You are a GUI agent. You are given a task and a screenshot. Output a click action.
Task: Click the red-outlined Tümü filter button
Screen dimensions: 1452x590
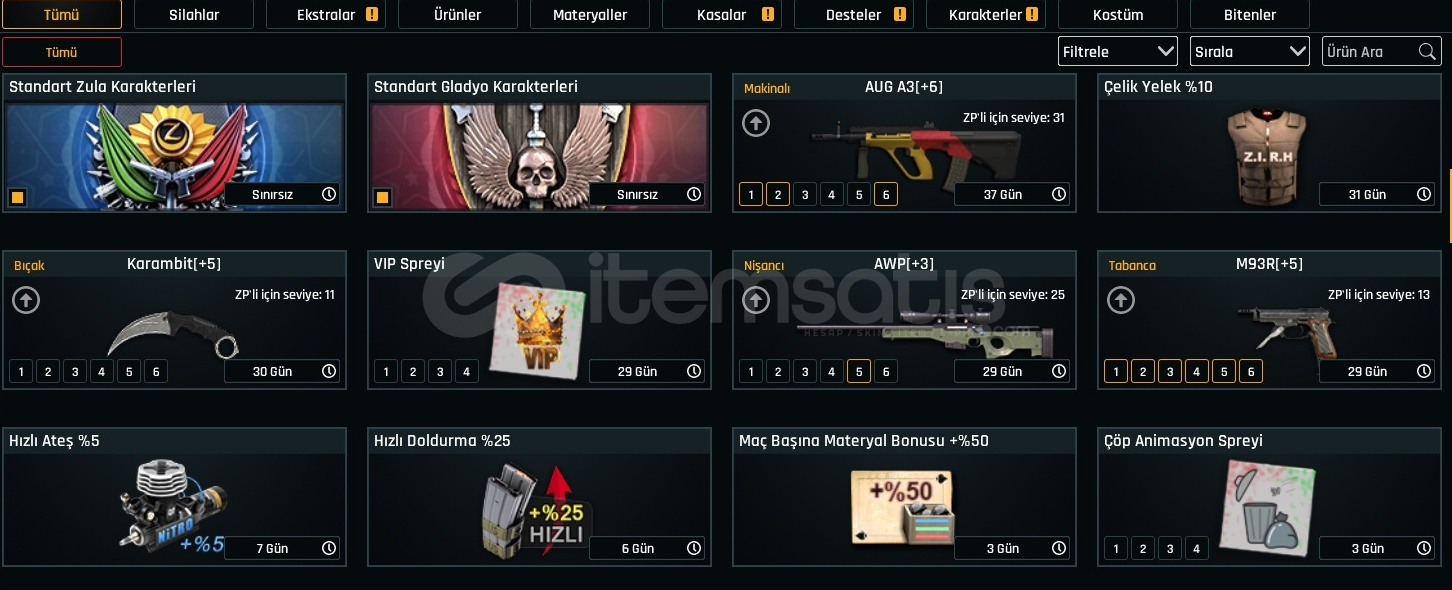62,52
